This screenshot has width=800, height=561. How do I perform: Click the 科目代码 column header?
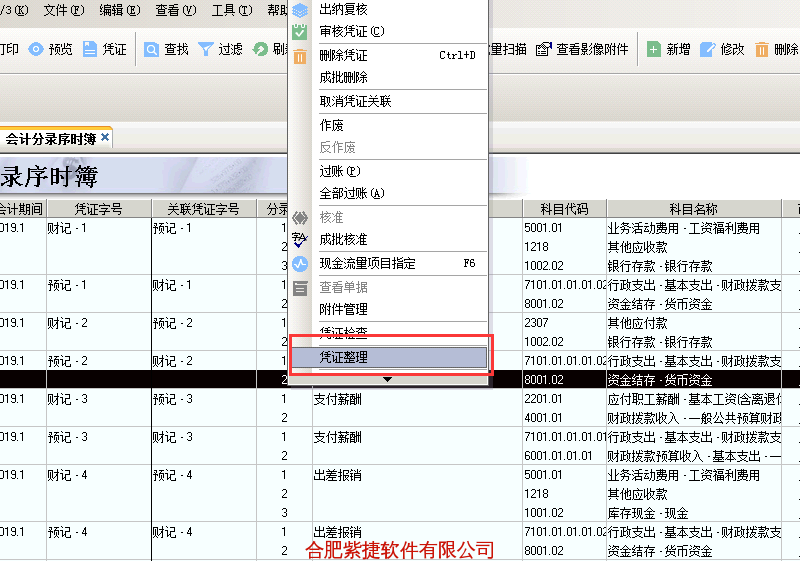(564, 209)
